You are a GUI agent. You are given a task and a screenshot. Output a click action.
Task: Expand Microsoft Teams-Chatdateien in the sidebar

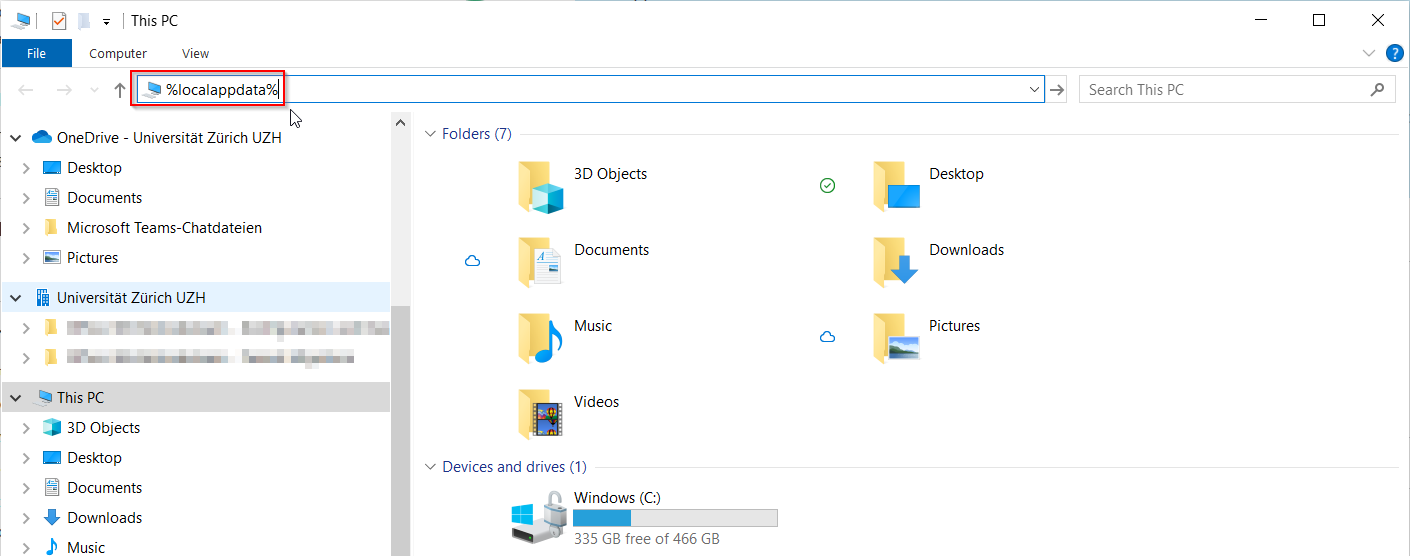(x=26, y=228)
